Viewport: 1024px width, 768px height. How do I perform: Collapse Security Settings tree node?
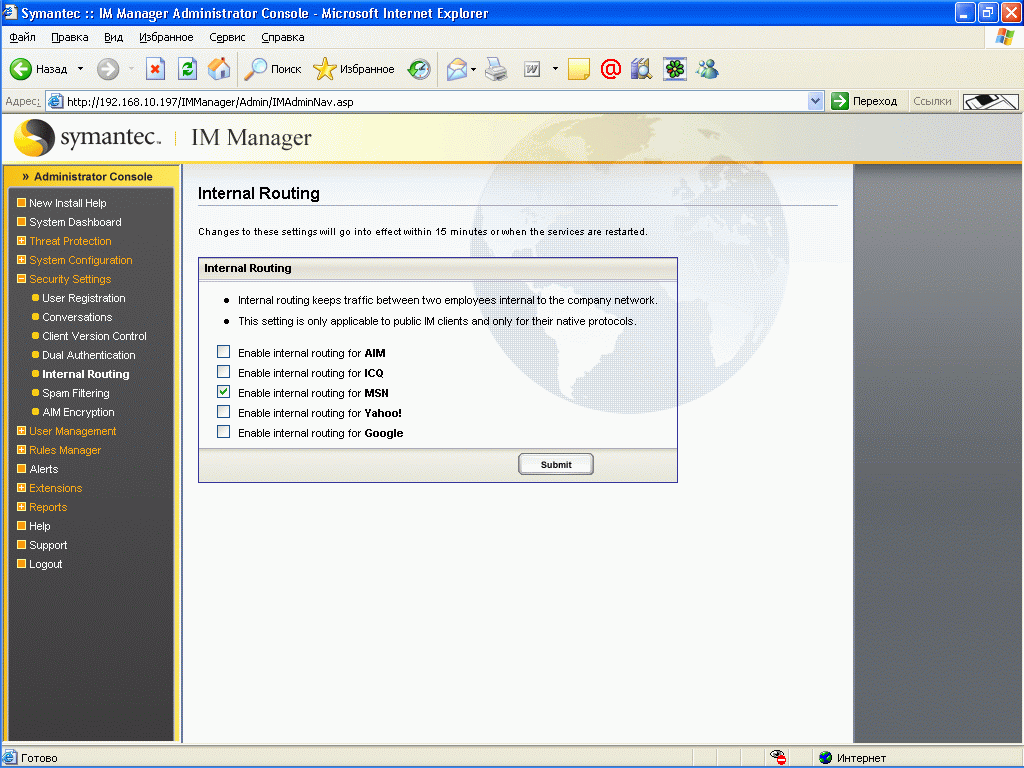tap(22, 278)
